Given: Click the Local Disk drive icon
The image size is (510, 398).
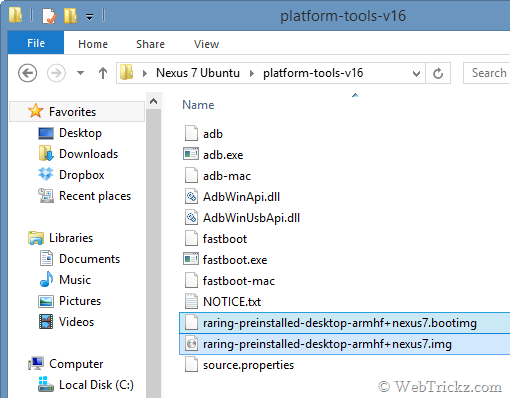Looking at the screenshot, I should tap(46, 384).
